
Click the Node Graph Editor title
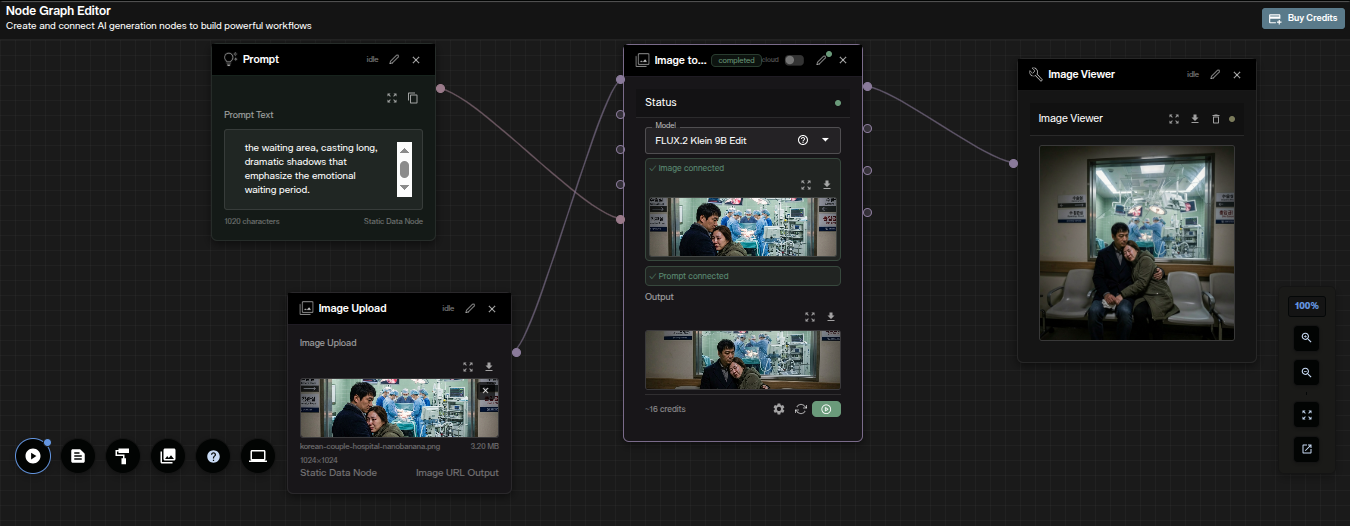[x=58, y=11]
